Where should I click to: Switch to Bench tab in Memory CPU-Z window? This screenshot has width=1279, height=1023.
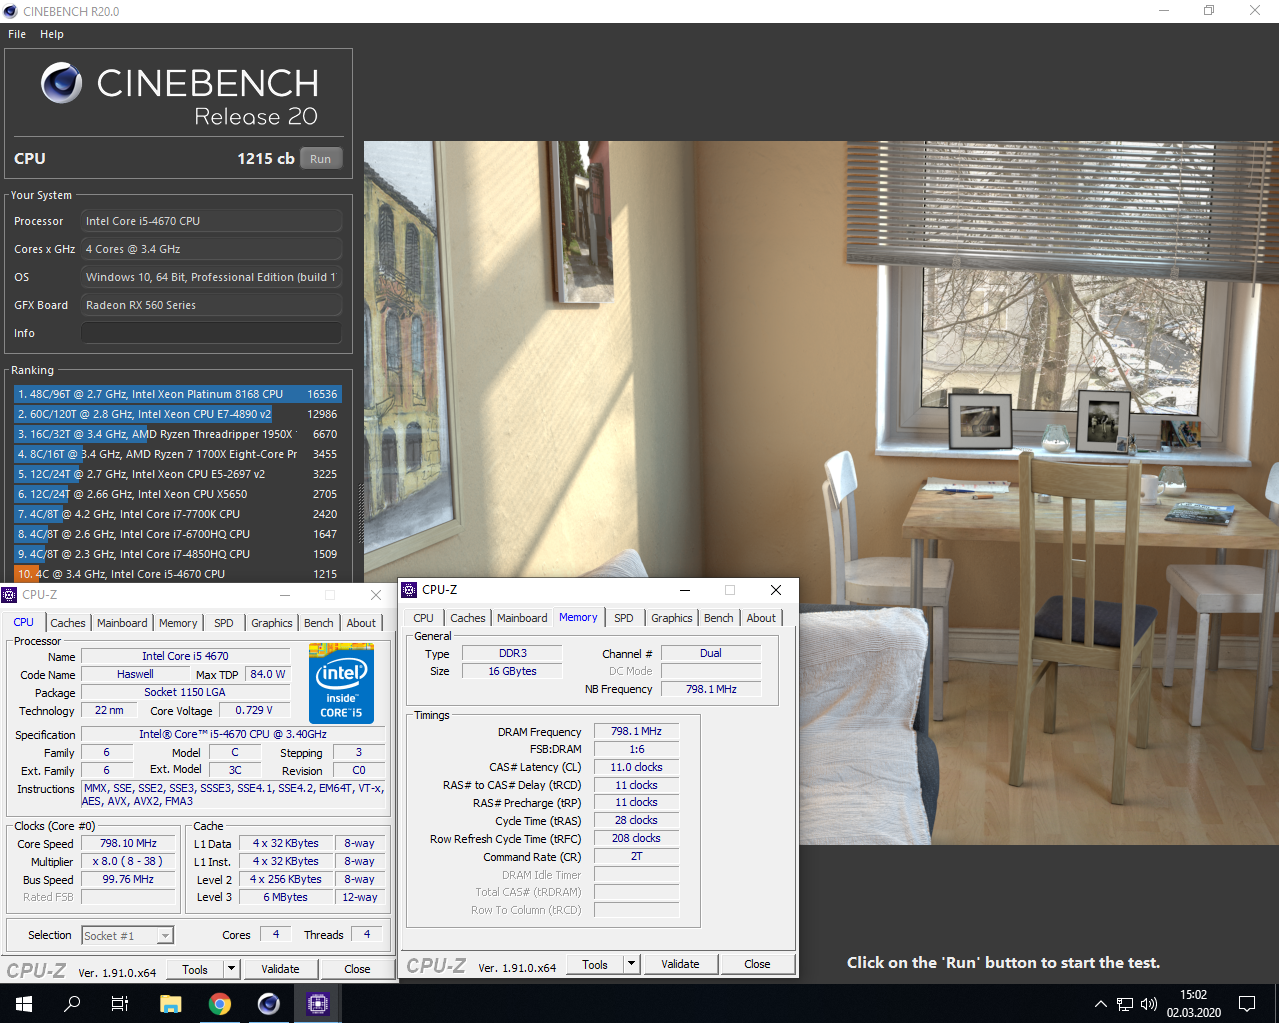tap(719, 618)
